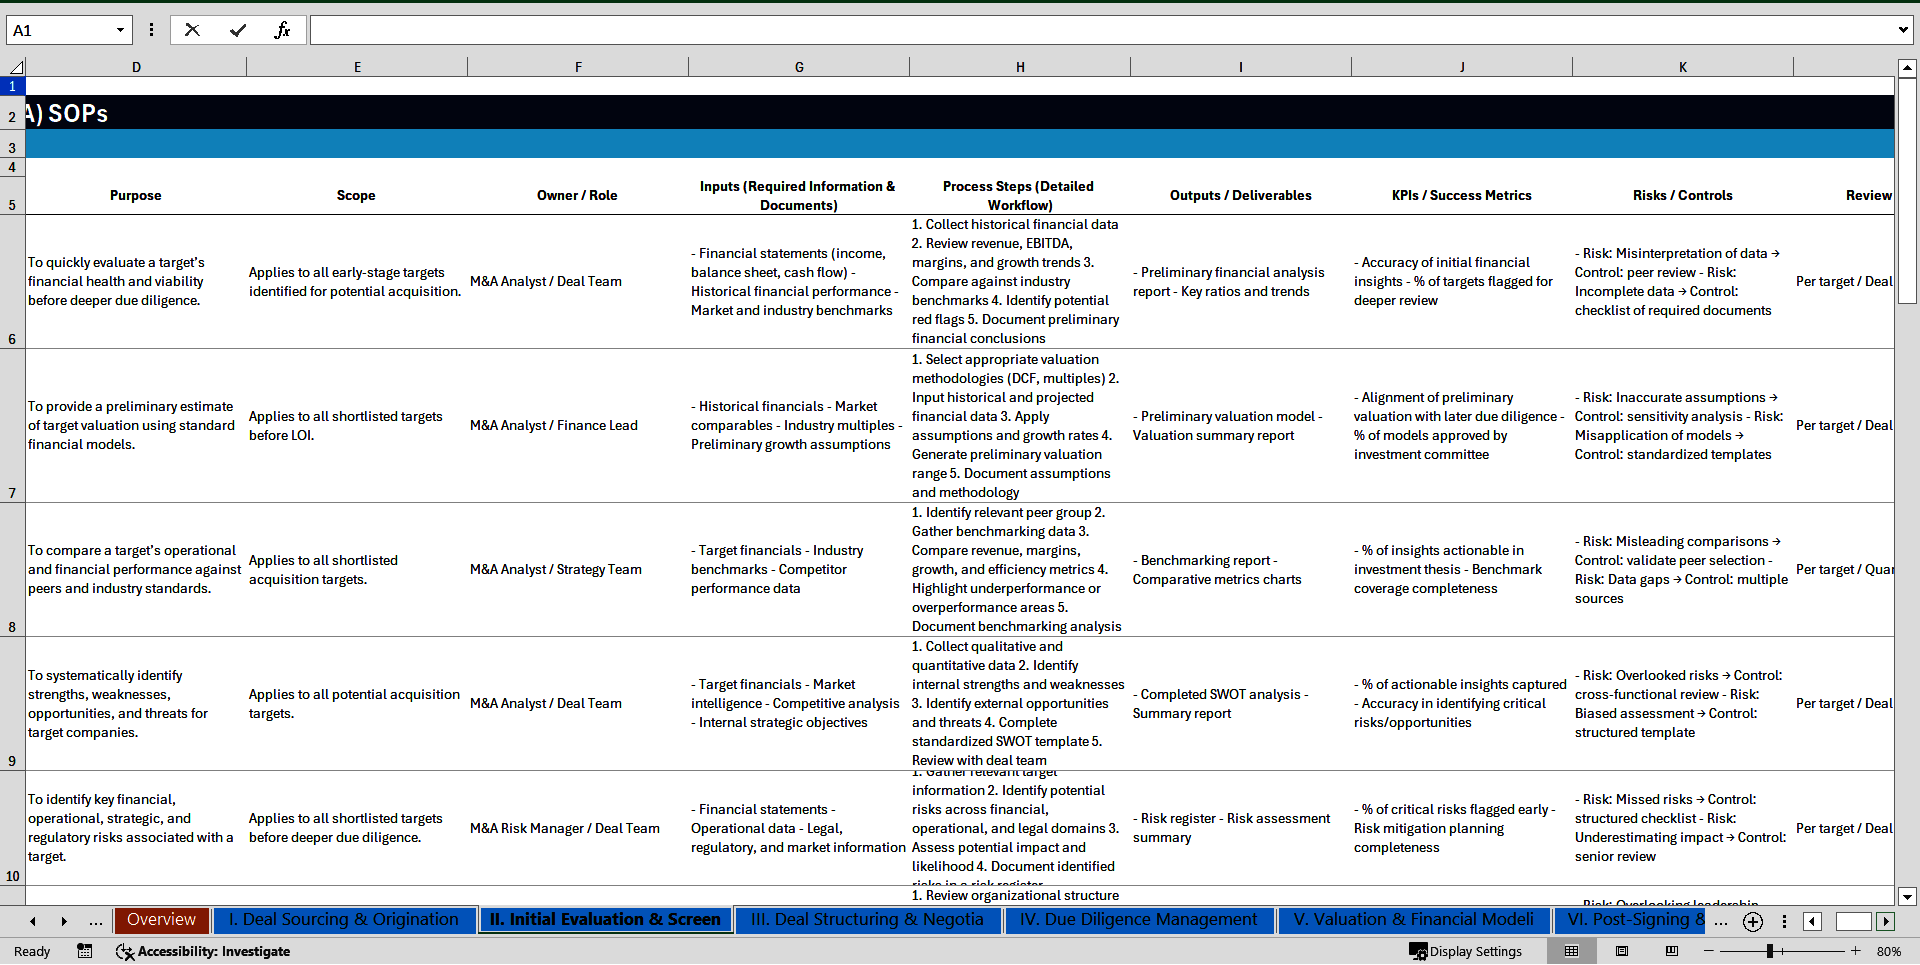Click the Cancel X icon in formula bar
This screenshot has width=1920, height=965.
(192, 30)
